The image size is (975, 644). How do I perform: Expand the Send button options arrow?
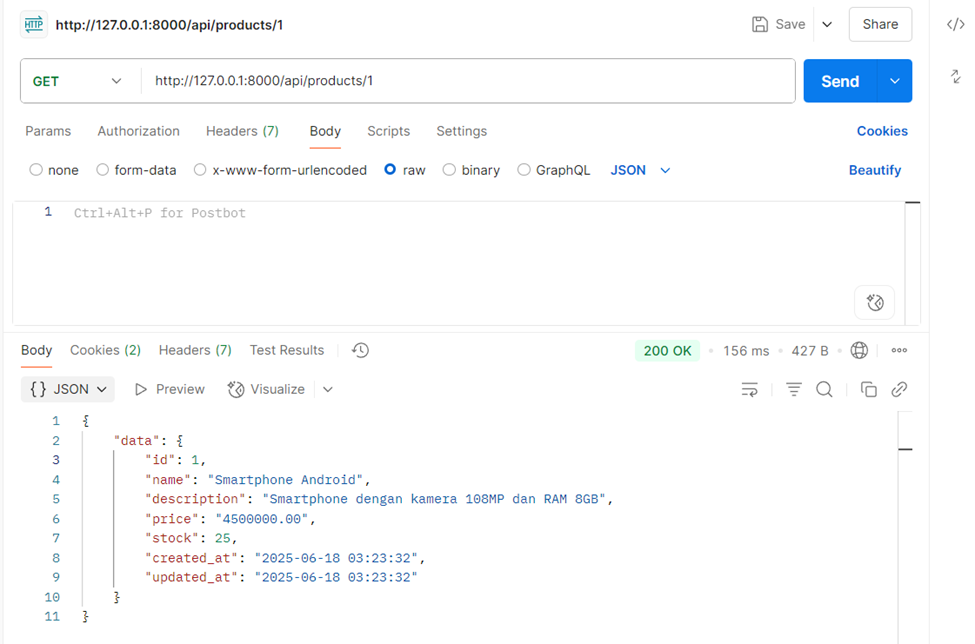[x=894, y=81]
